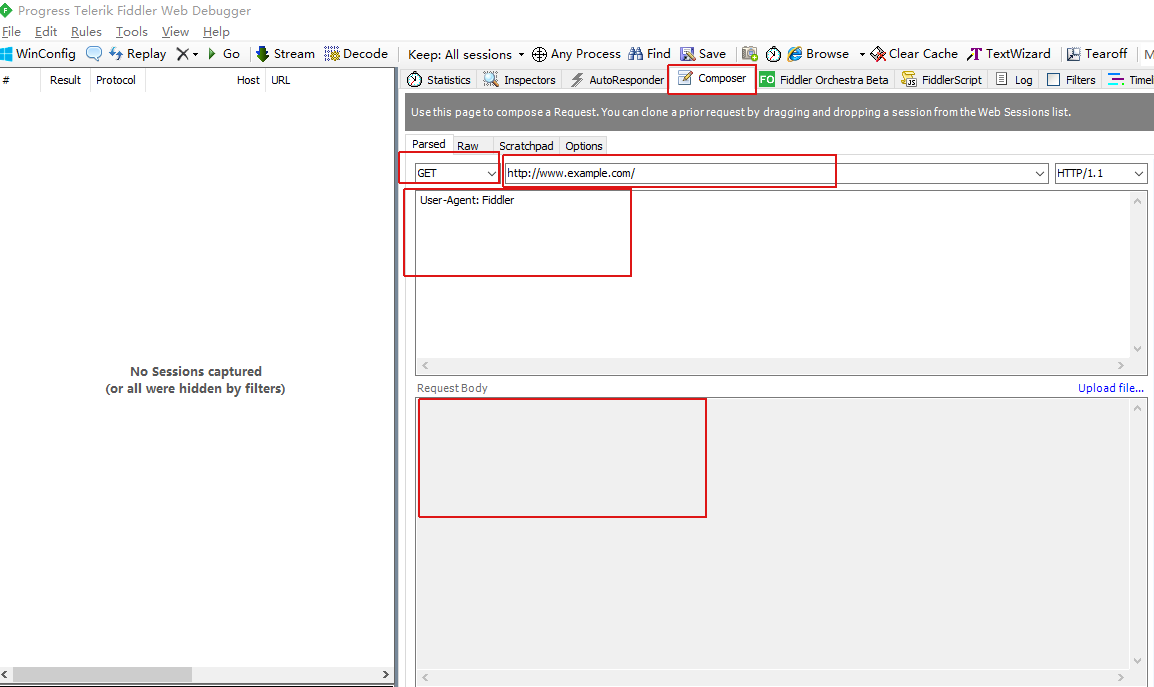This screenshot has width=1154, height=687.
Task: Click the Fiddler app icon in title bar
Action: [x=6, y=10]
